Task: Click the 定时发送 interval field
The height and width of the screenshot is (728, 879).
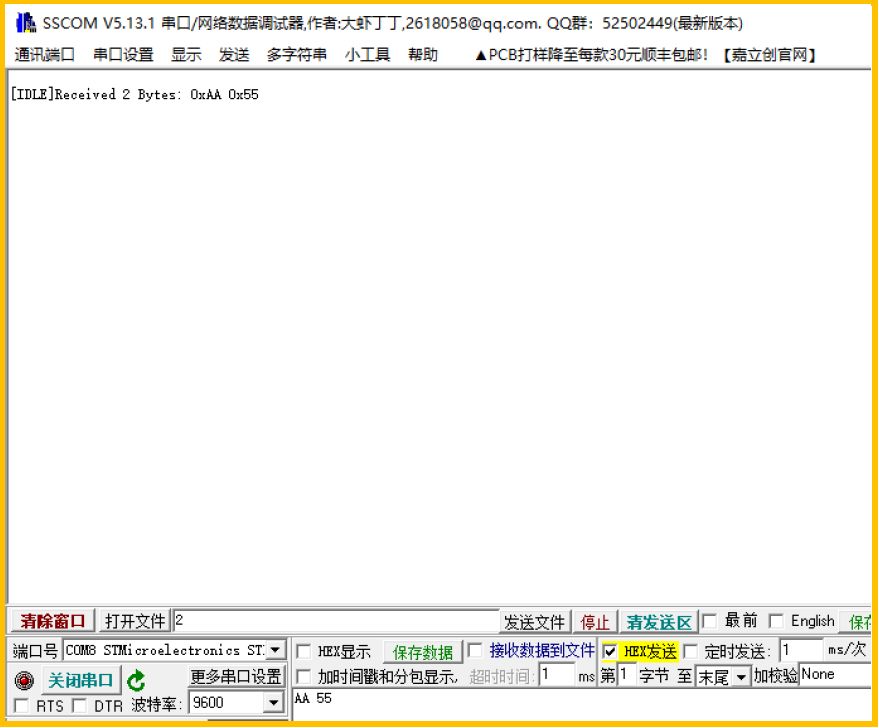Action: 802,651
